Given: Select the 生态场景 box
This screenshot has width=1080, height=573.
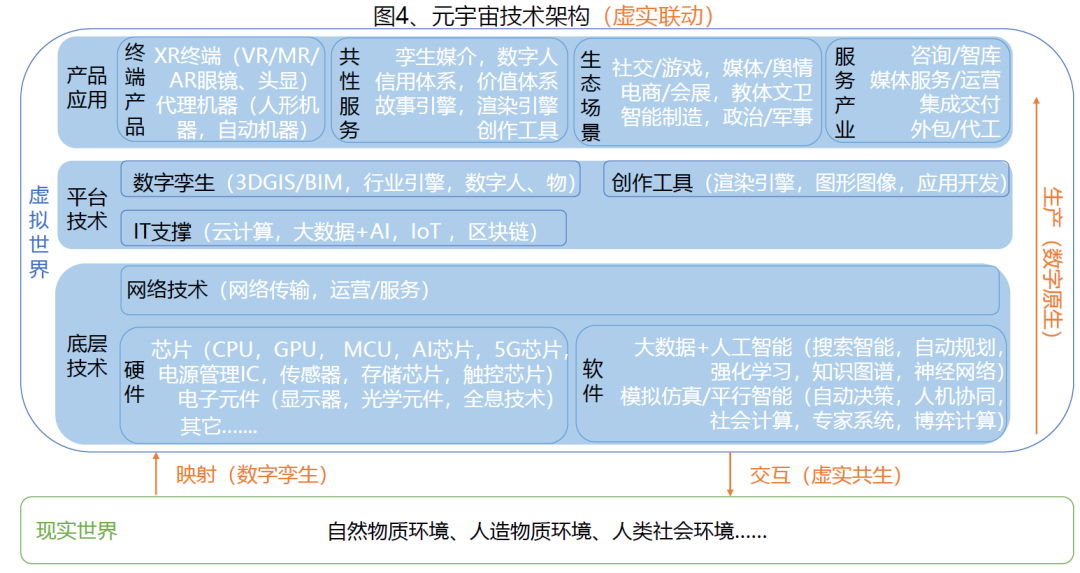Looking at the screenshot, I should tap(697, 91).
